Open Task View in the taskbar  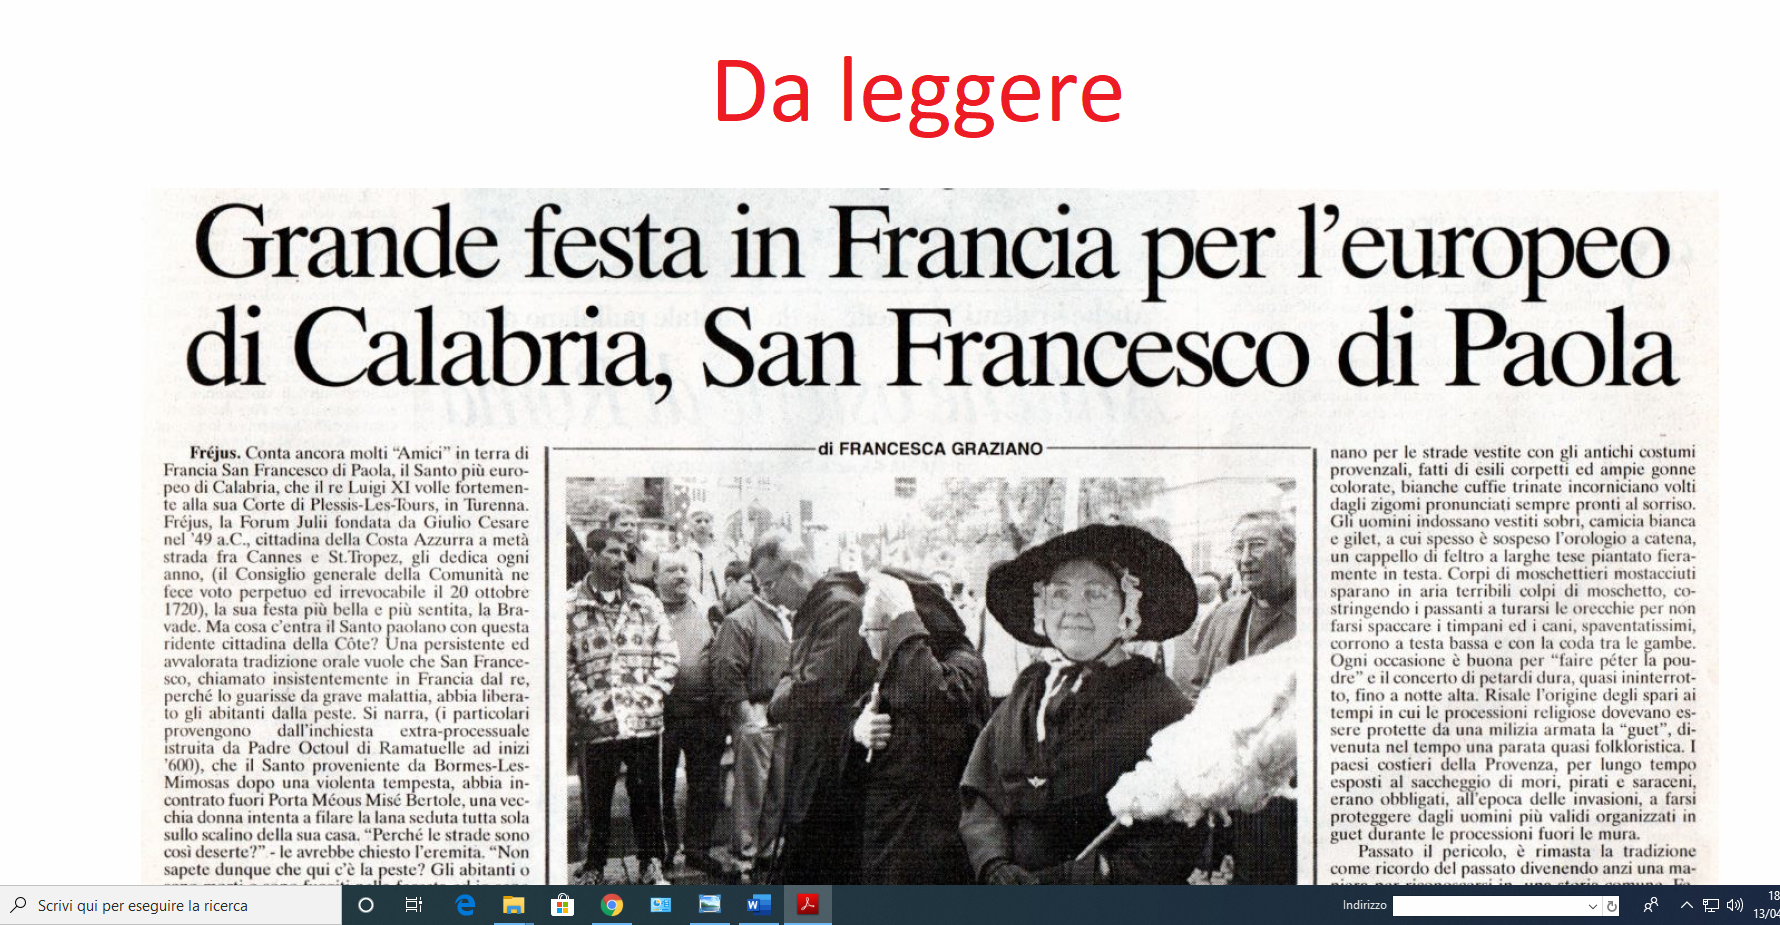pos(414,905)
